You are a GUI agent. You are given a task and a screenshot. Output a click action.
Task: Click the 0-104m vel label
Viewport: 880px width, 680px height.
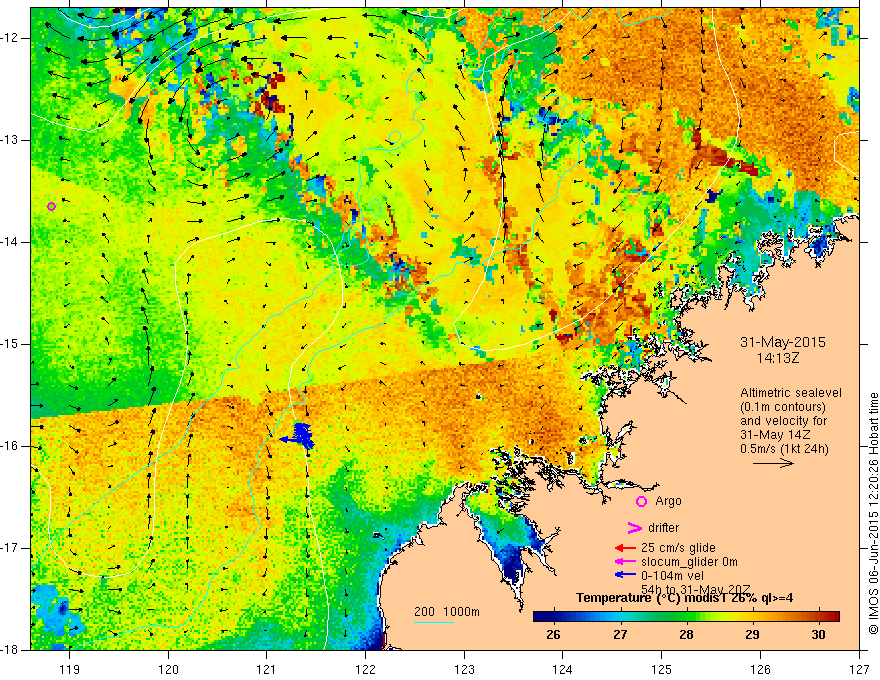click(x=672, y=575)
